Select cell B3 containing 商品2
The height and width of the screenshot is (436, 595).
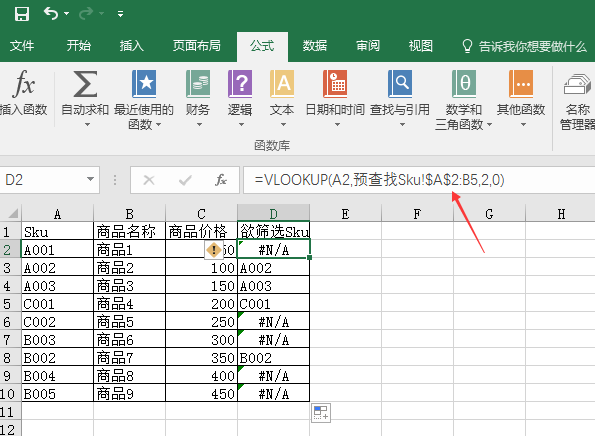(129, 268)
